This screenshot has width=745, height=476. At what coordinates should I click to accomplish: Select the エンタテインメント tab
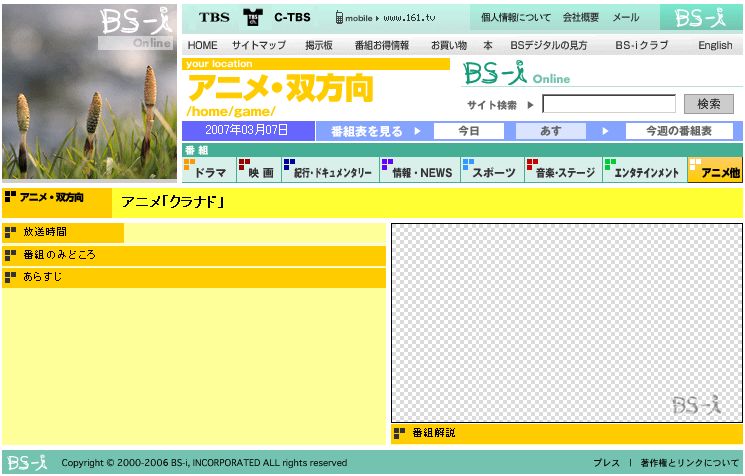645,170
